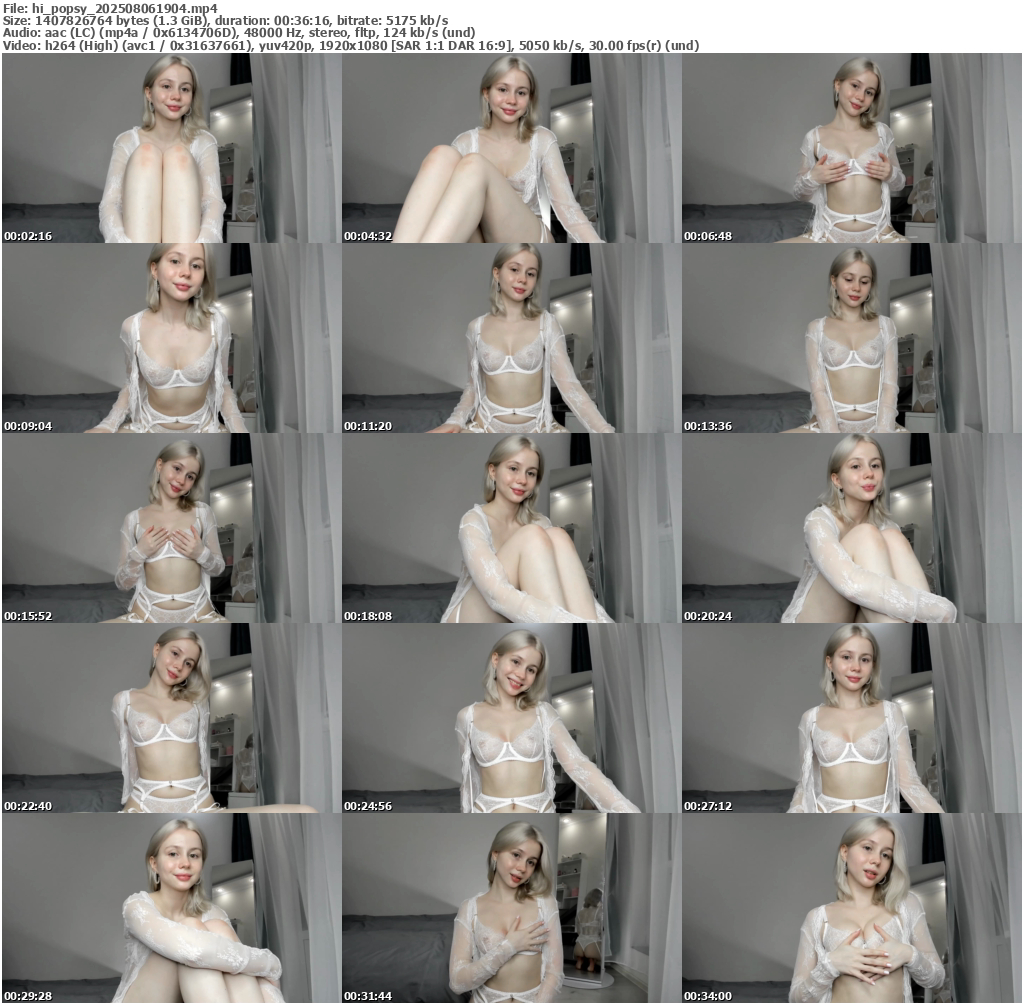This screenshot has height=1003, width=1024.
Task: Select the thumbnail stamped 00:06:48
Action: [852, 148]
